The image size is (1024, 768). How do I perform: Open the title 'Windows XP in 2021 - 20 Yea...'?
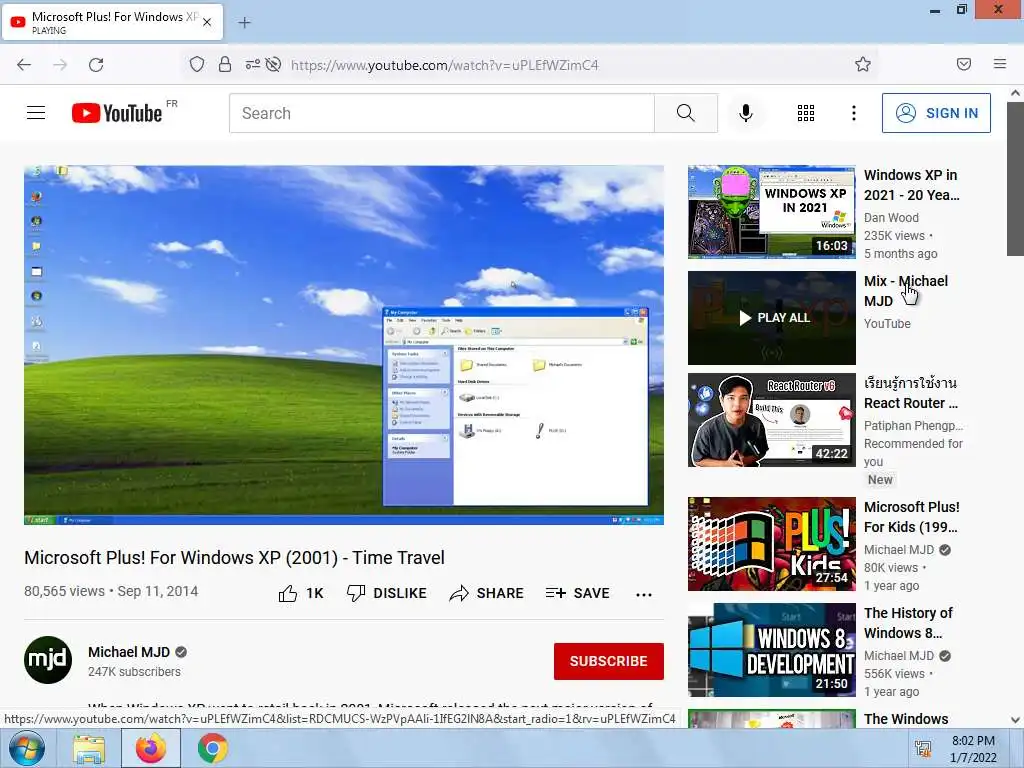click(912, 185)
